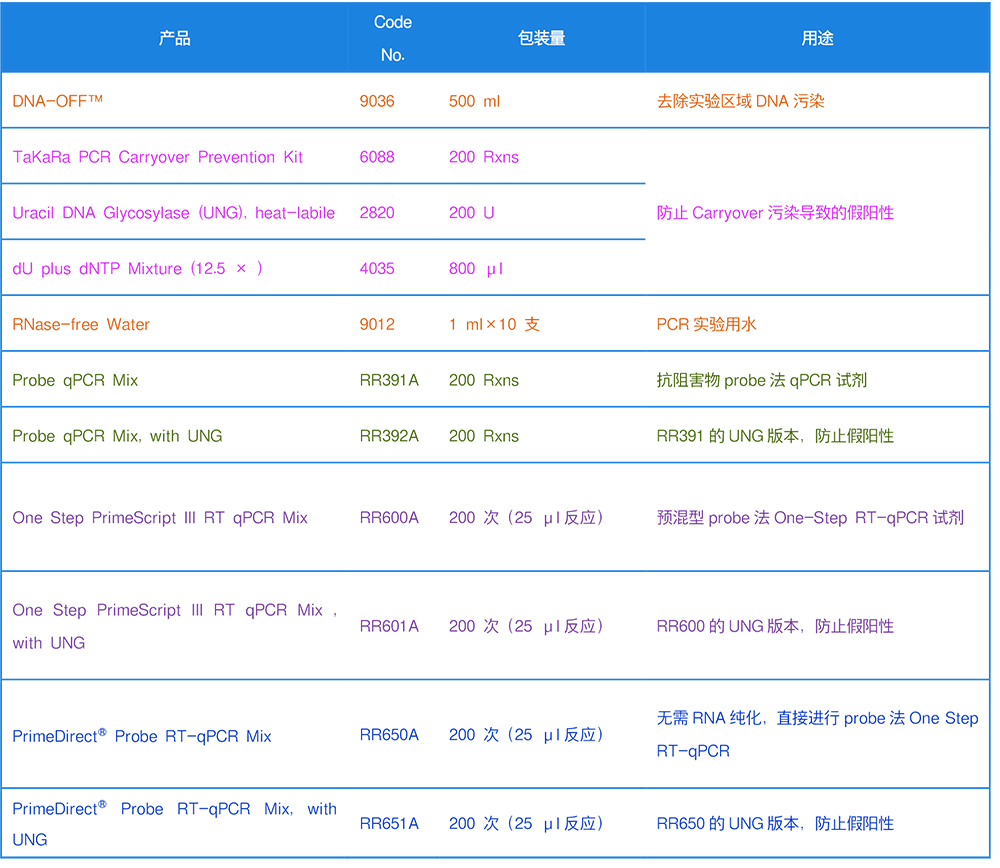This screenshot has width=1000, height=868.
Task: Click the package size in the RR600A row
Action: (x=526, y=517)
